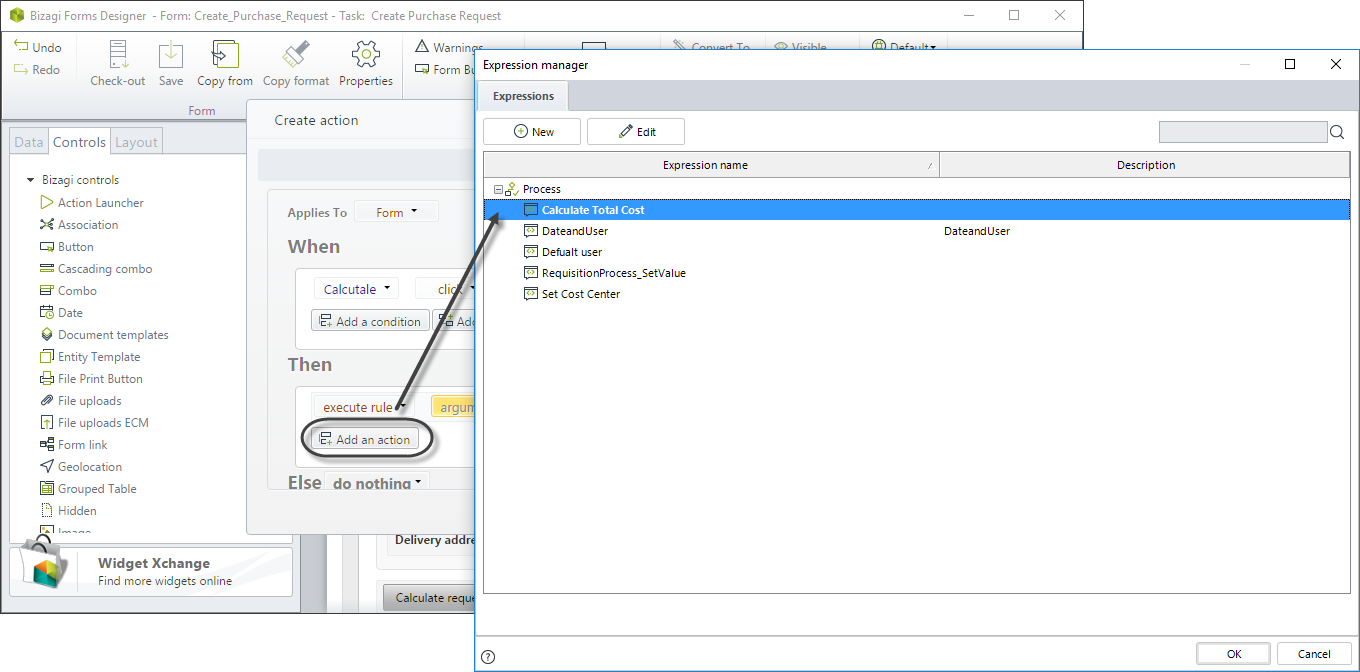The height and width of the screenshot is (672, 1360).
Task: Click the Cascading combo control icon
Action: coord(47,269)
